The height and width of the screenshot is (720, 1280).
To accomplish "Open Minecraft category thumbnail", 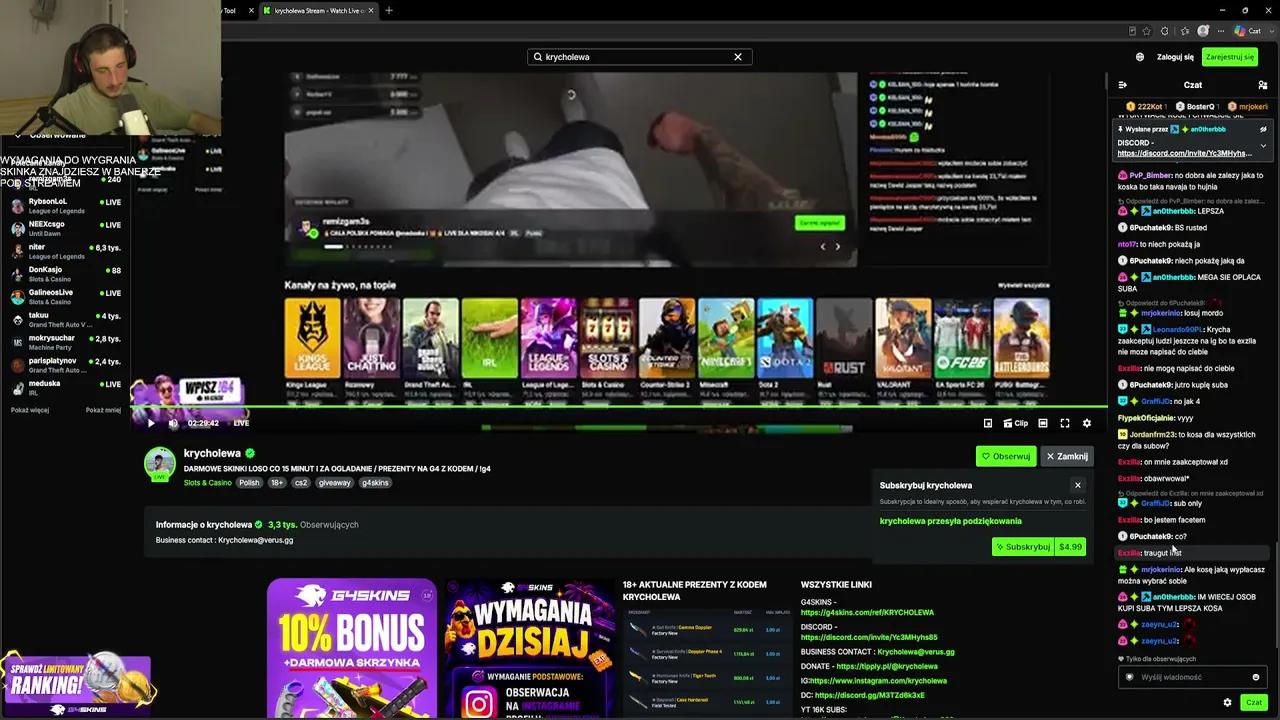I will click(x=726, y=337).
